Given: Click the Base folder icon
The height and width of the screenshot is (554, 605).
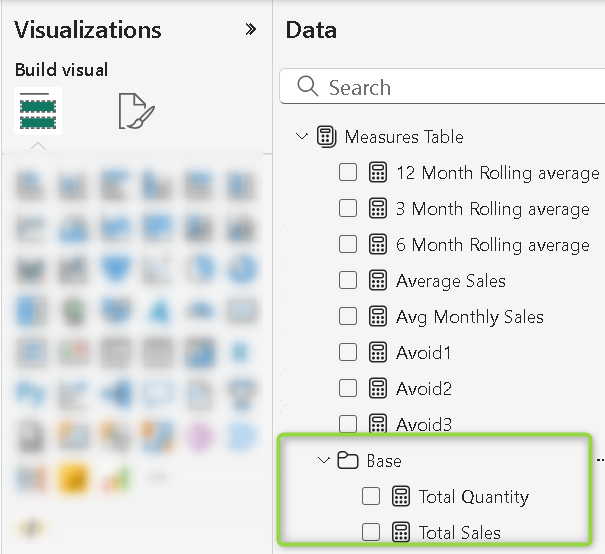Looking at the screenshot, I should click(348, 460).
